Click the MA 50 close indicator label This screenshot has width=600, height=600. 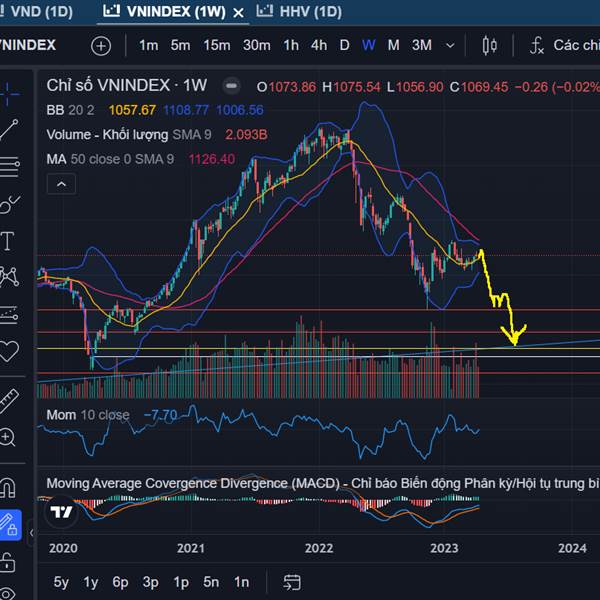point(110,159)
